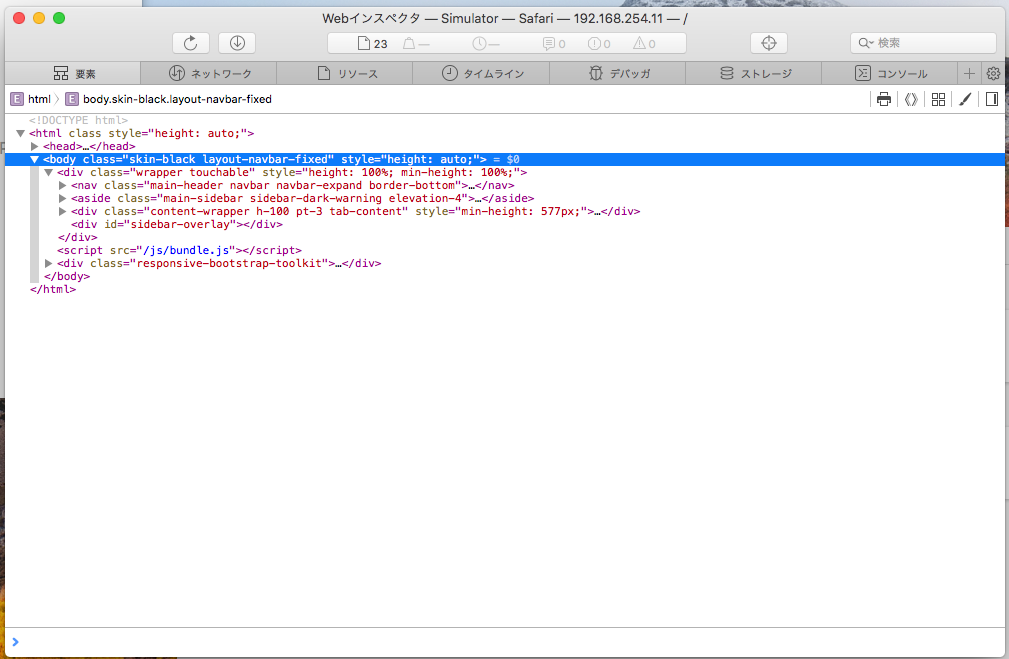
Task: Toggle shadow DOM visibility brackets icon
Action: pyautogui.click(x=911, y=99)
